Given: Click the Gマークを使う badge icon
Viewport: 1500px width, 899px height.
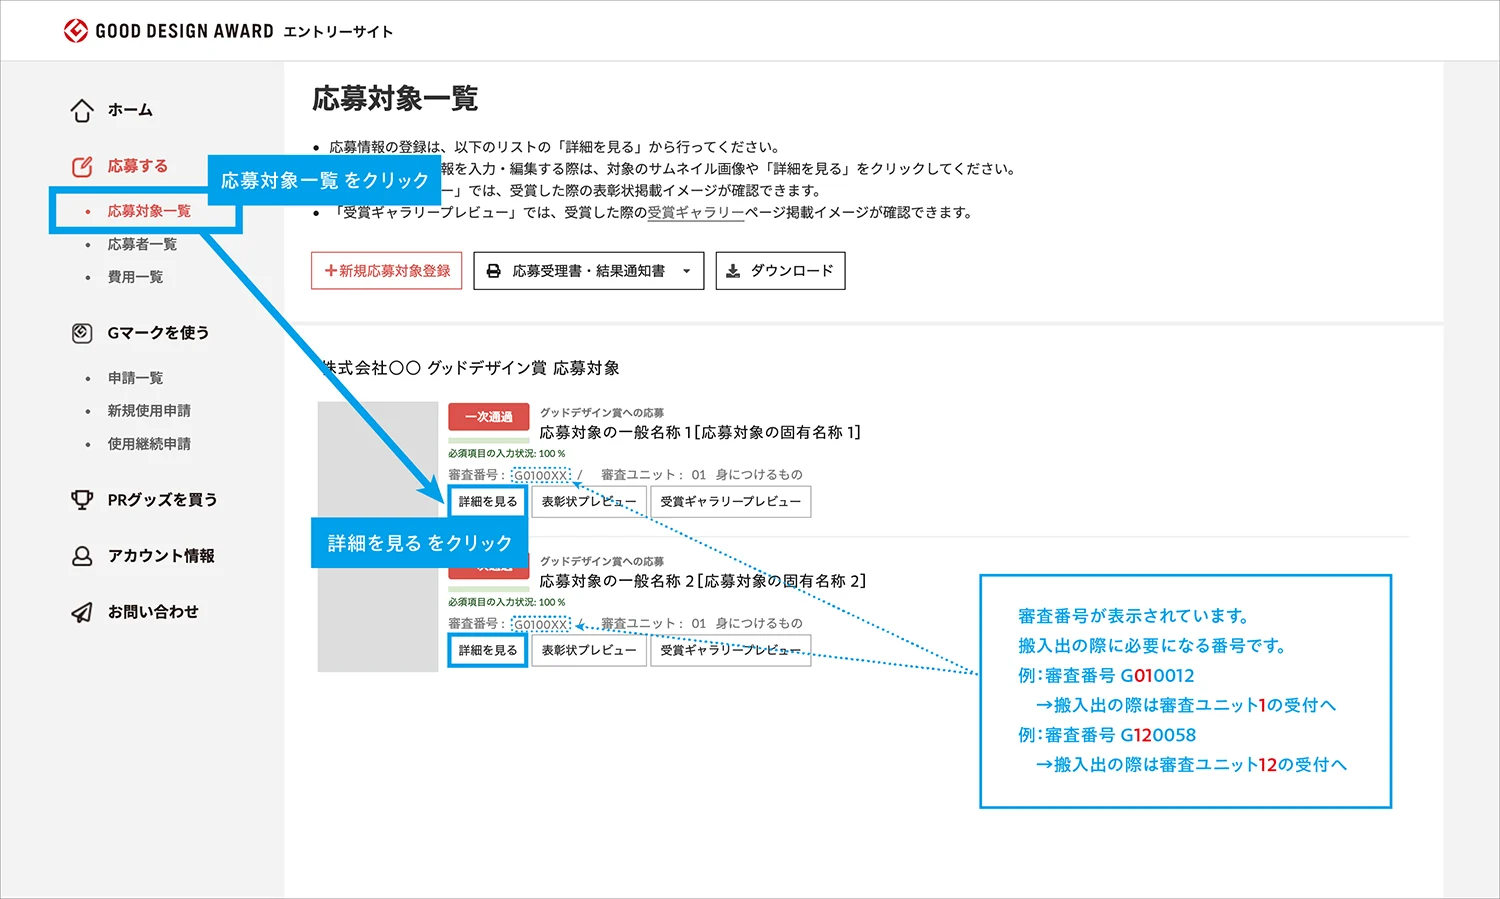Looking at the screenshot, I should (x=81, y=333).
